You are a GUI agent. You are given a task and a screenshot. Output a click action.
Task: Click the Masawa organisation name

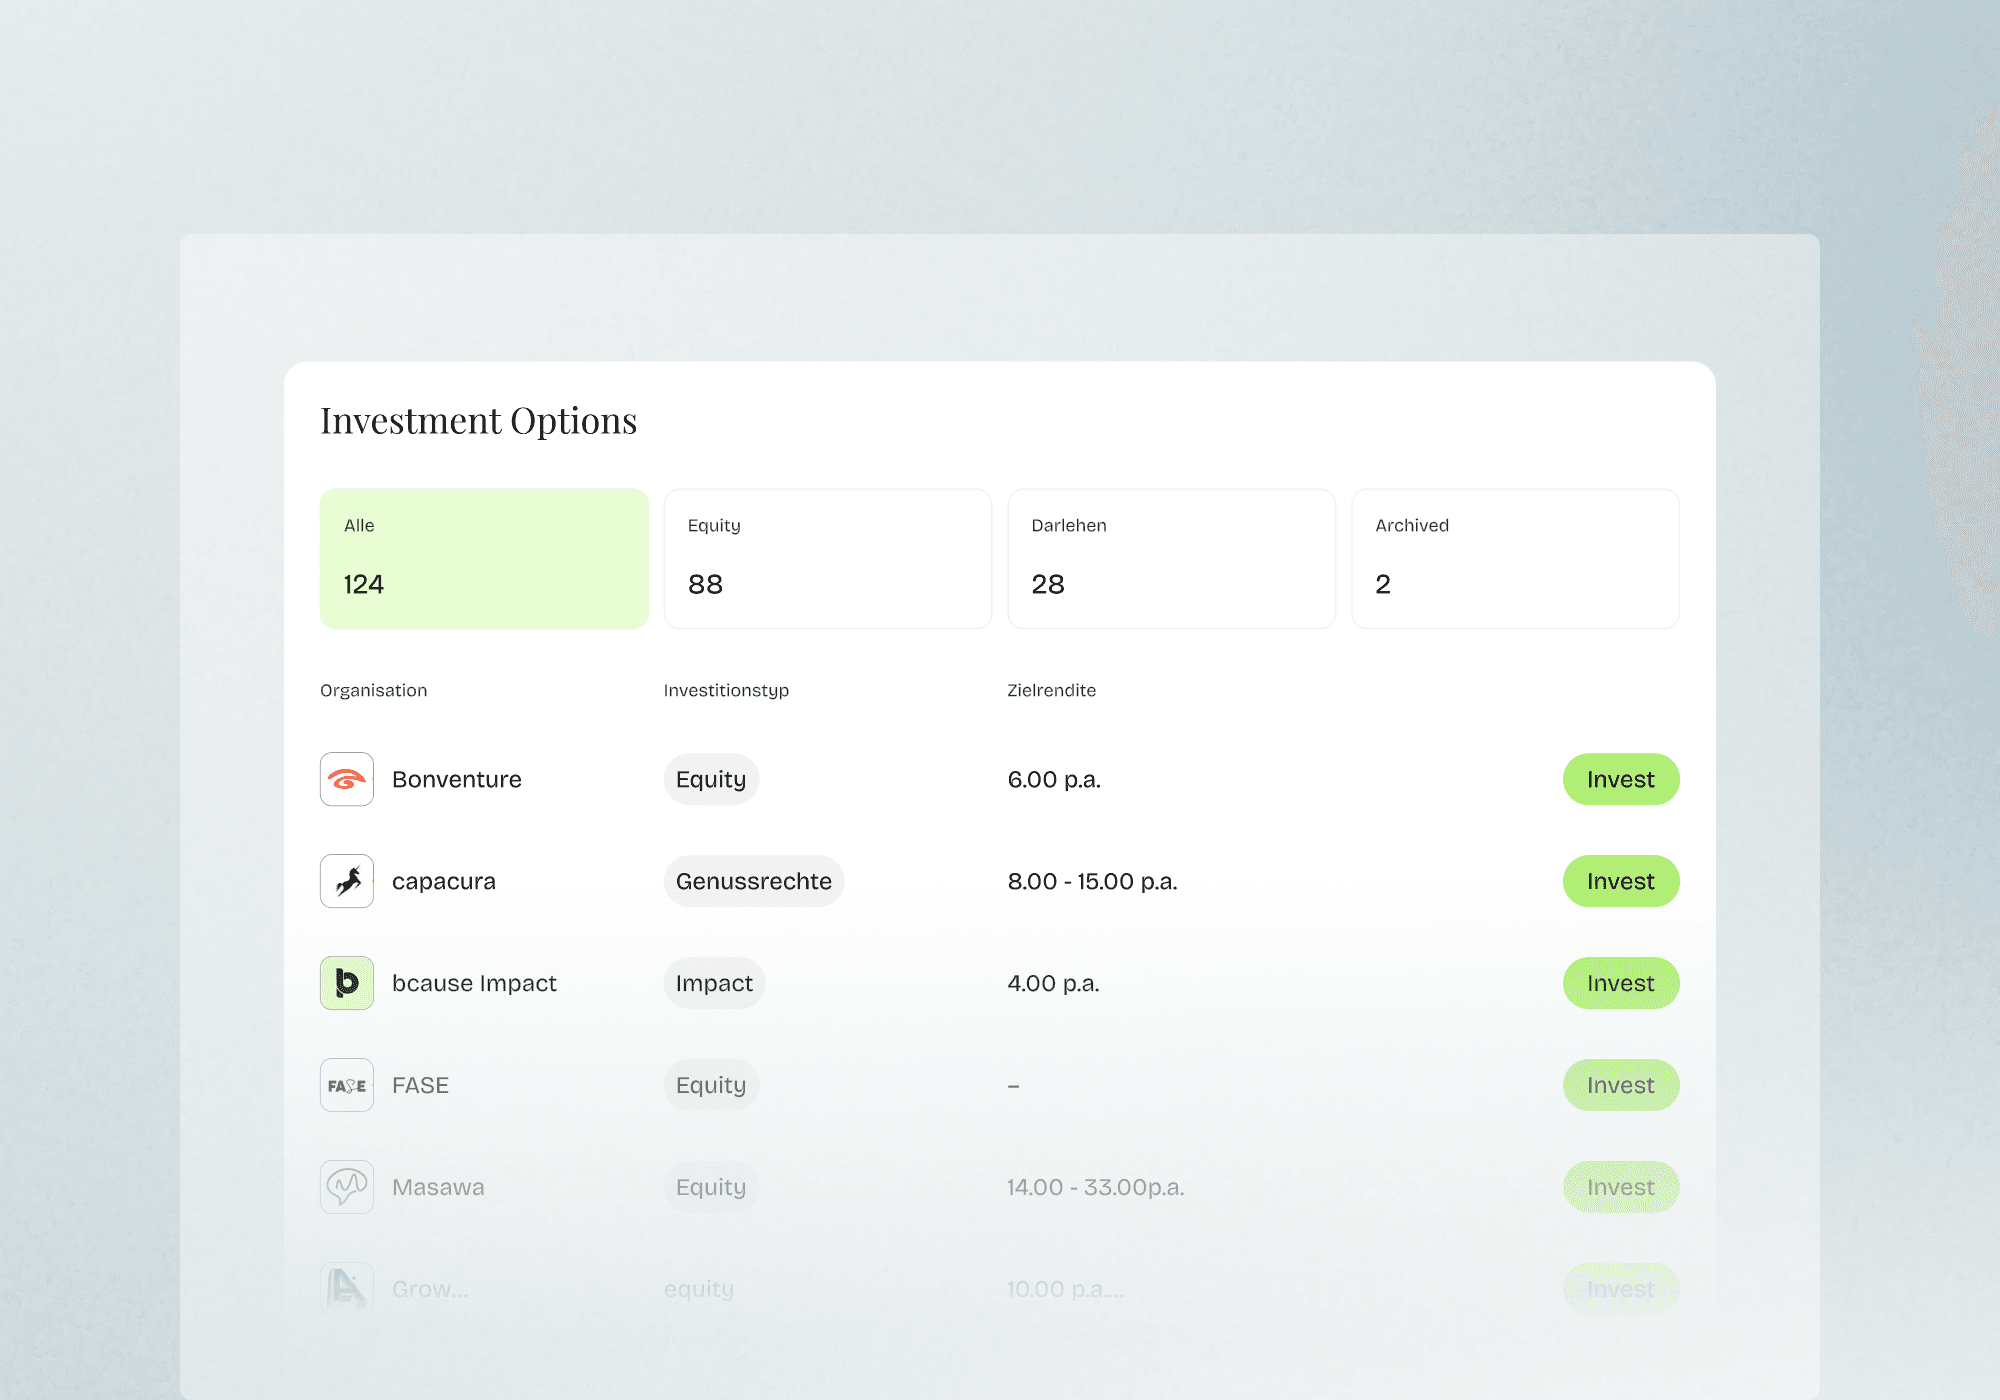(438, 1187)
